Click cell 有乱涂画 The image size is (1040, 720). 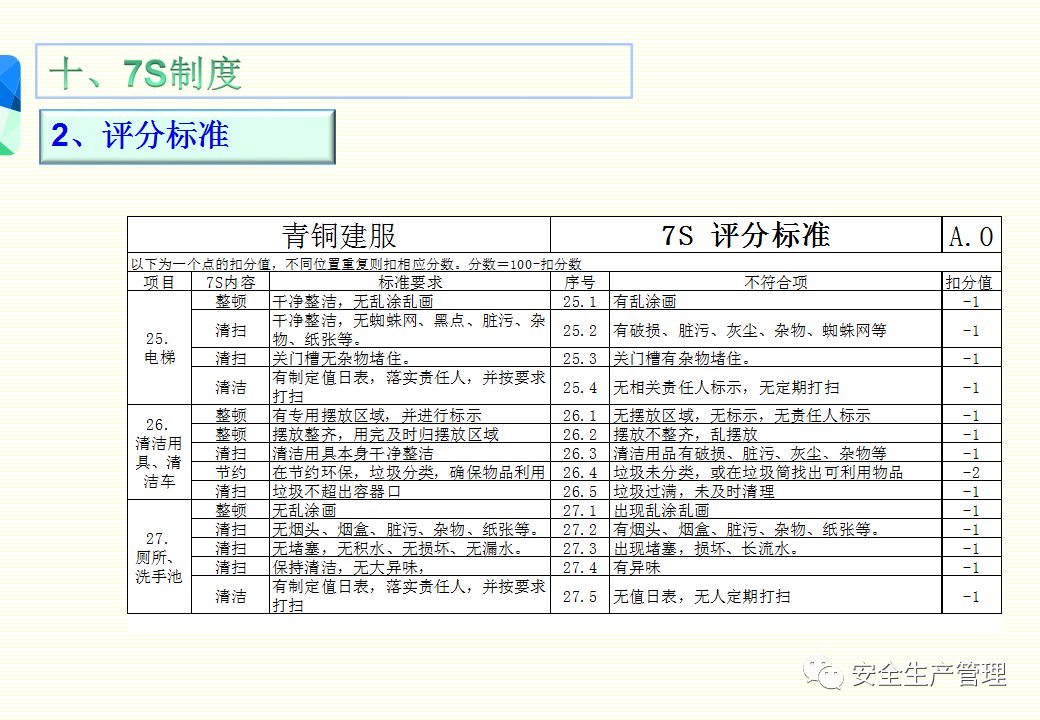tap(775, 301)
